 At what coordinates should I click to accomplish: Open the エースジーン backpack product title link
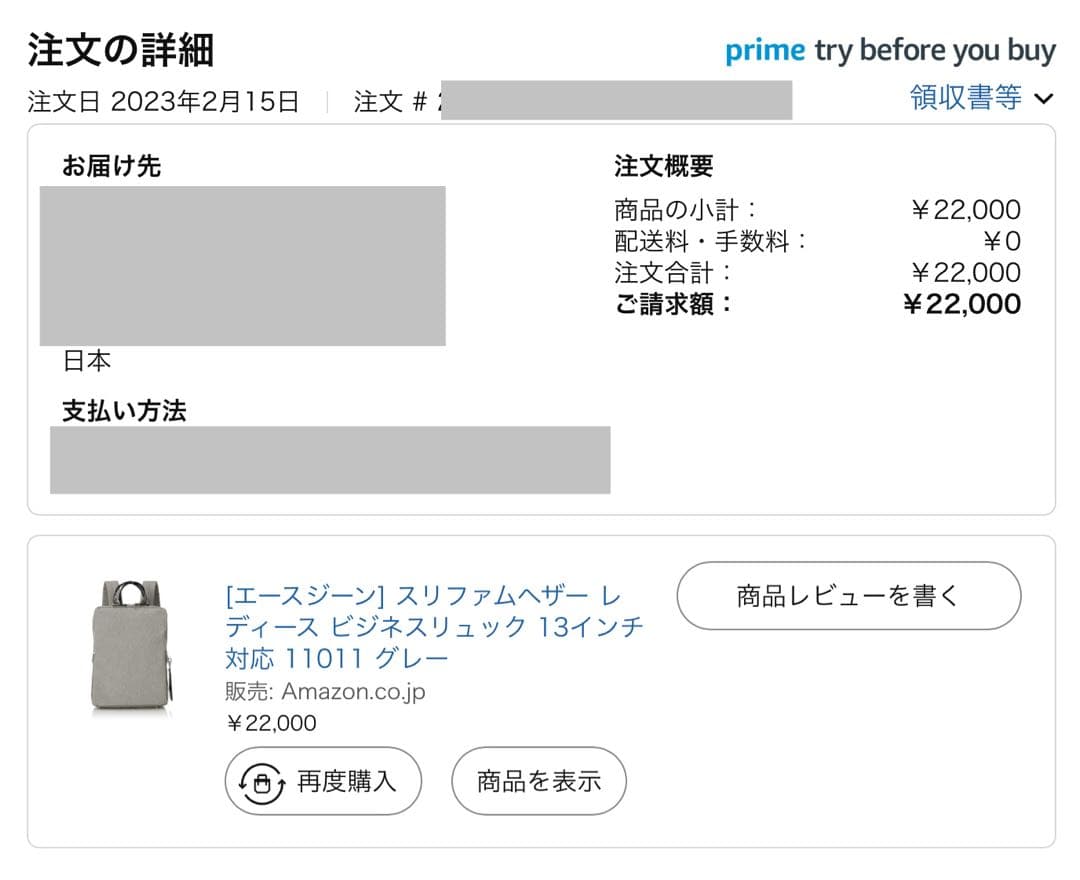pyautogui.click(x=432, y=625)
